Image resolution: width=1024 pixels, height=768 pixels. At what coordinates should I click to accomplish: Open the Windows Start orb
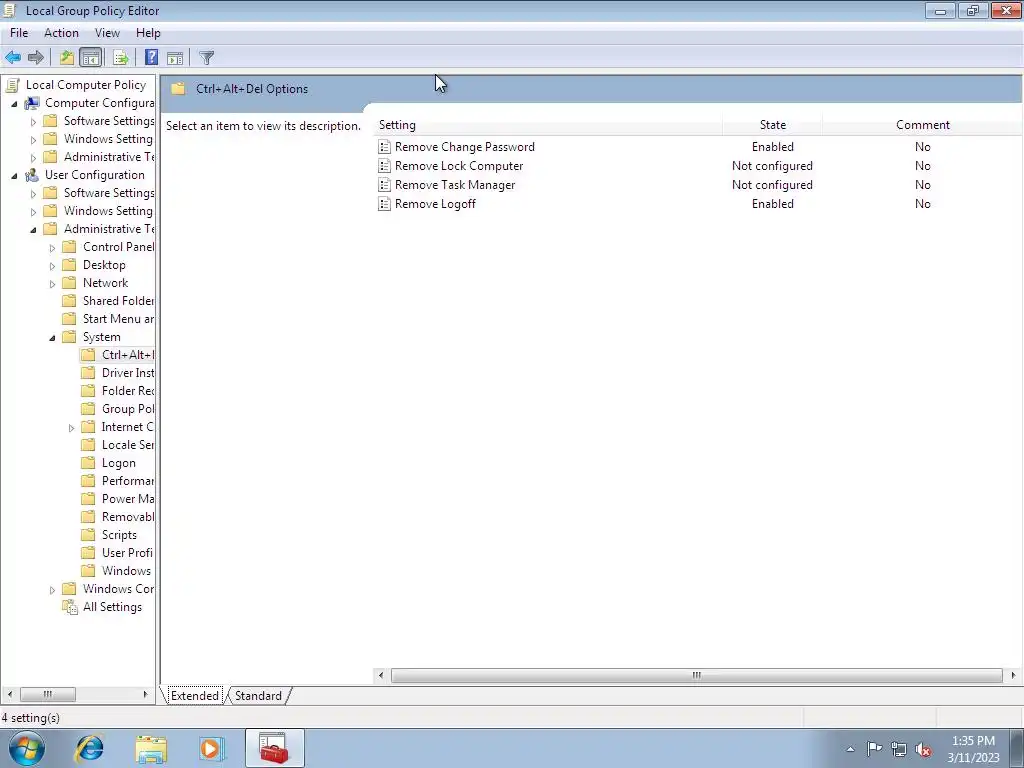point(27,748)
